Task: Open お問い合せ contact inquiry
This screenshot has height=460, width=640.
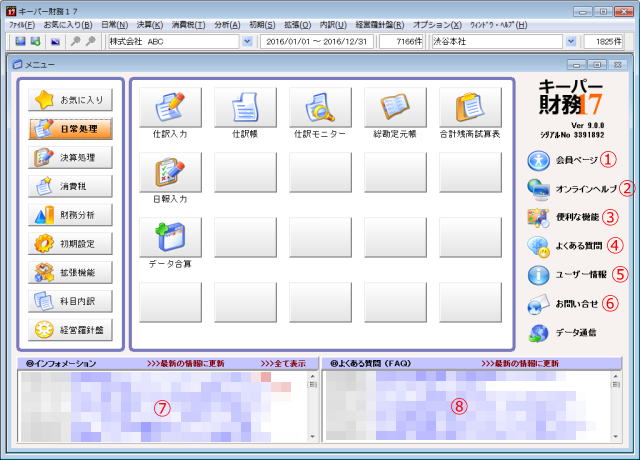Action: [x=563, y=304]
